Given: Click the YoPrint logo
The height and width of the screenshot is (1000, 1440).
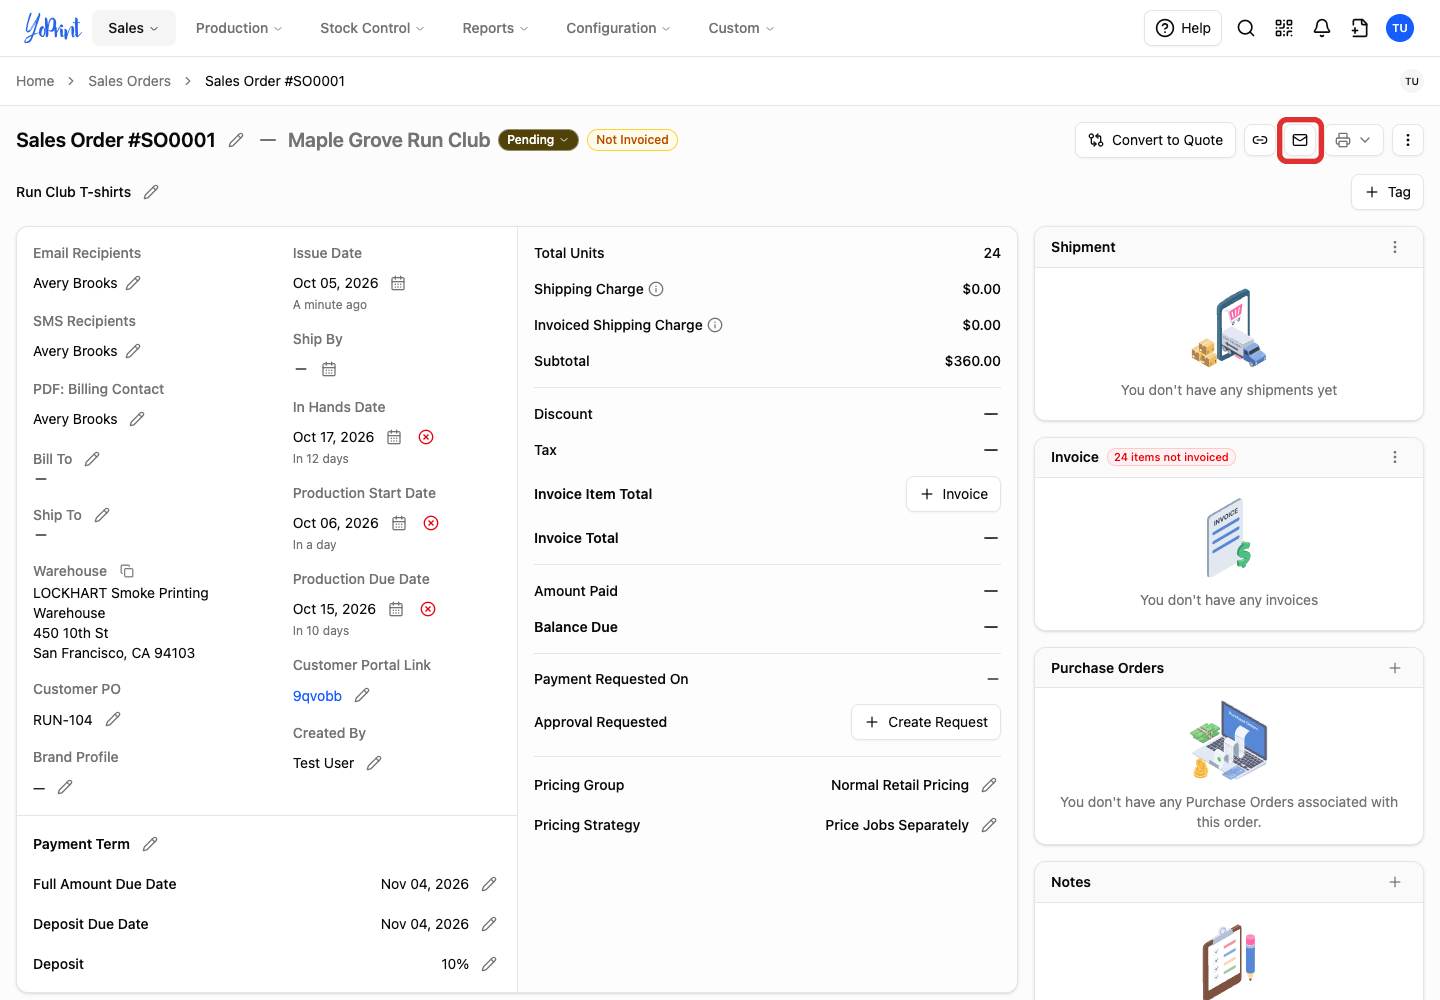Looking at the screenshot, I should [x=52, y=28].
